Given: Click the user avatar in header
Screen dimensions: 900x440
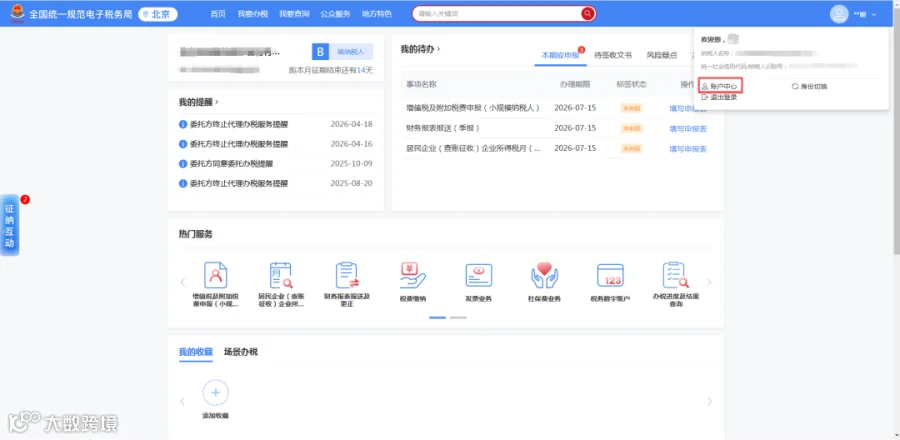Looking at the screenshot, I should tap(839, 14).
